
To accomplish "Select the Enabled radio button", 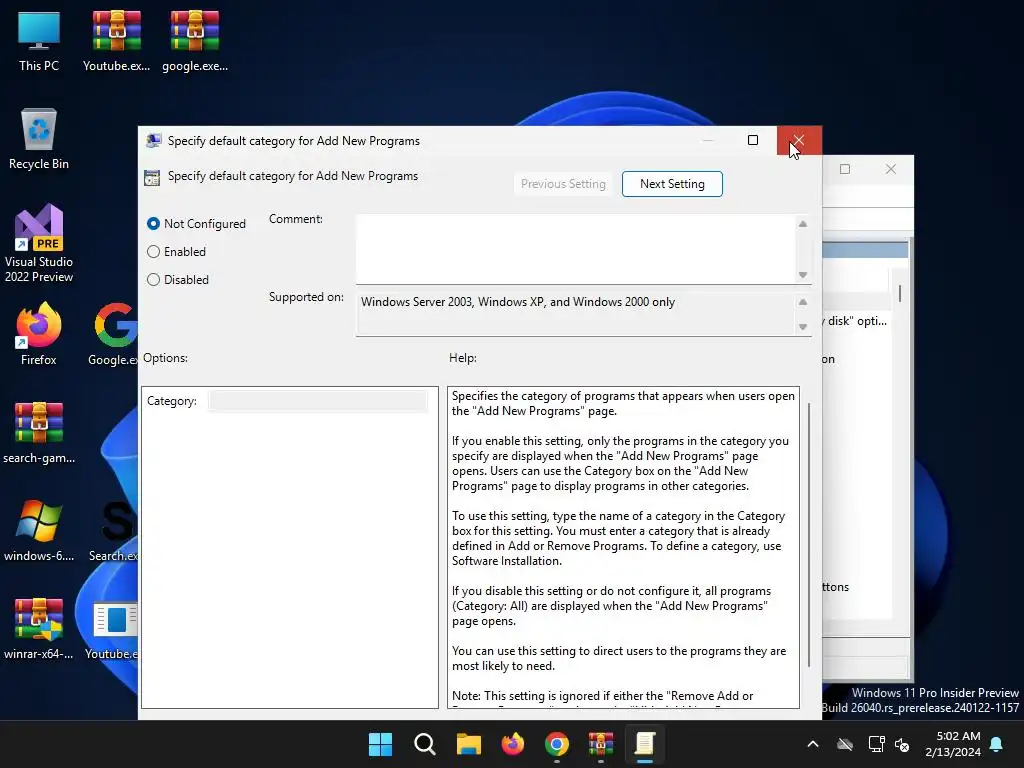I will pos(176,251).
